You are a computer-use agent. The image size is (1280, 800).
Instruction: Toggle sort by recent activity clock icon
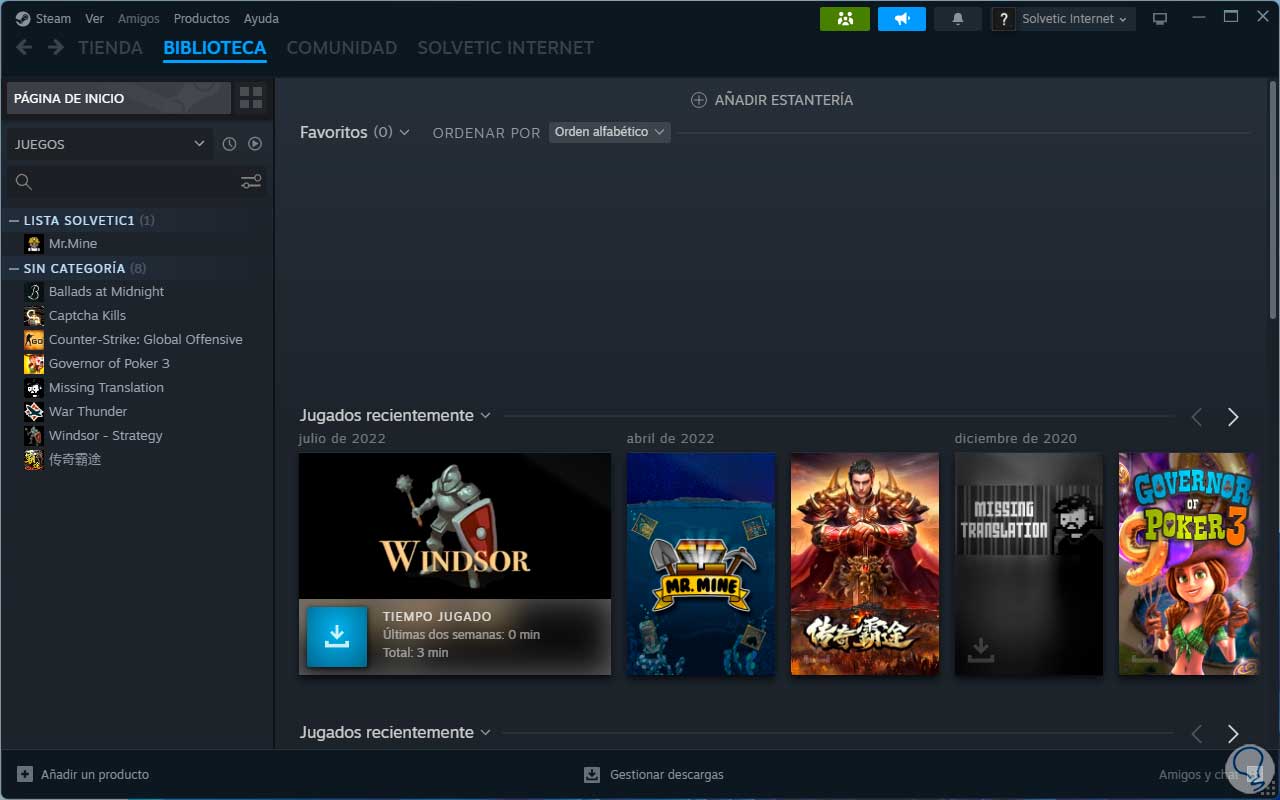(229, 144)
